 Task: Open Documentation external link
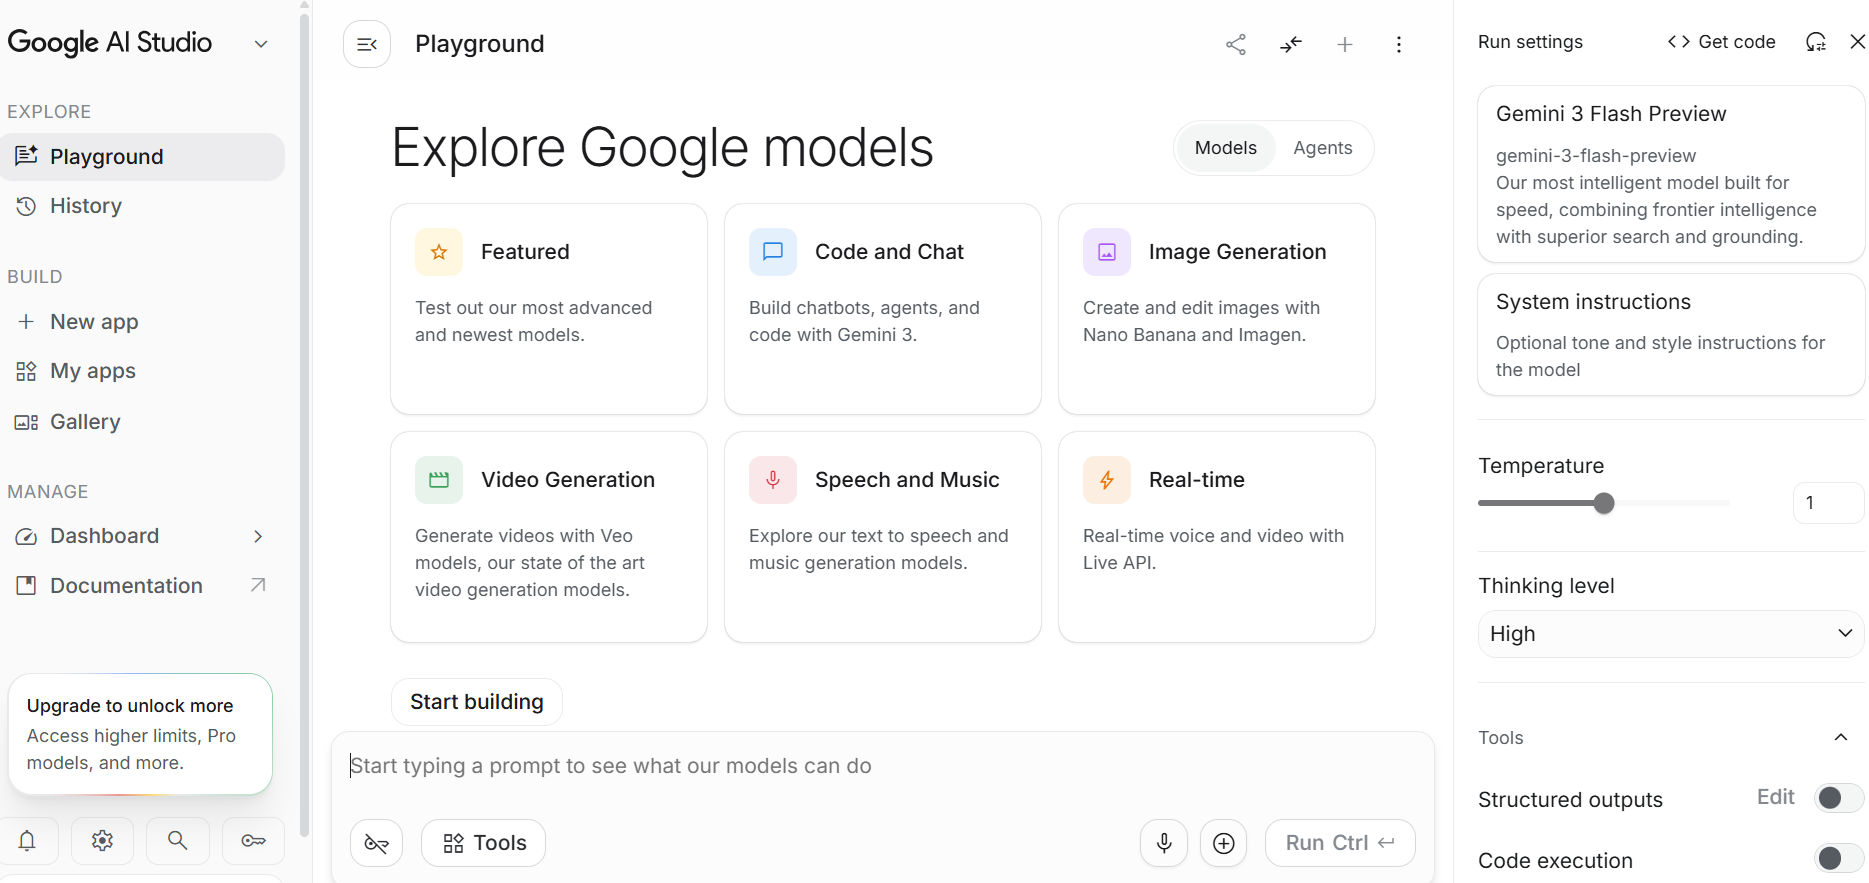(142, 586)
